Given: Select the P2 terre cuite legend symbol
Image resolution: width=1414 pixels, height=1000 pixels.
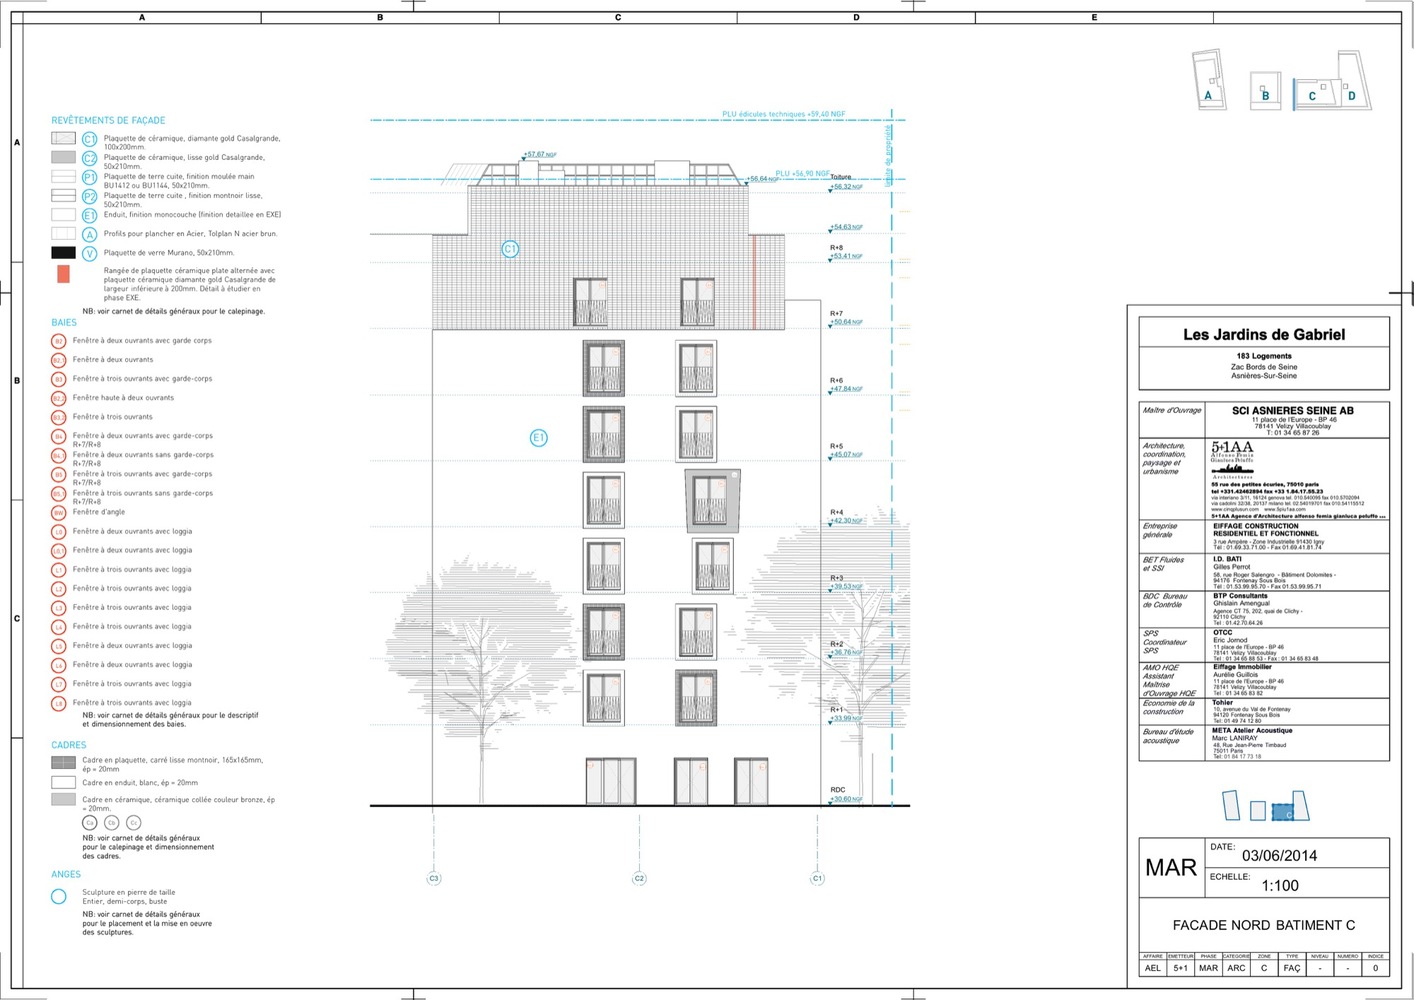Looking at the screenshot, I should pos(89,197).
